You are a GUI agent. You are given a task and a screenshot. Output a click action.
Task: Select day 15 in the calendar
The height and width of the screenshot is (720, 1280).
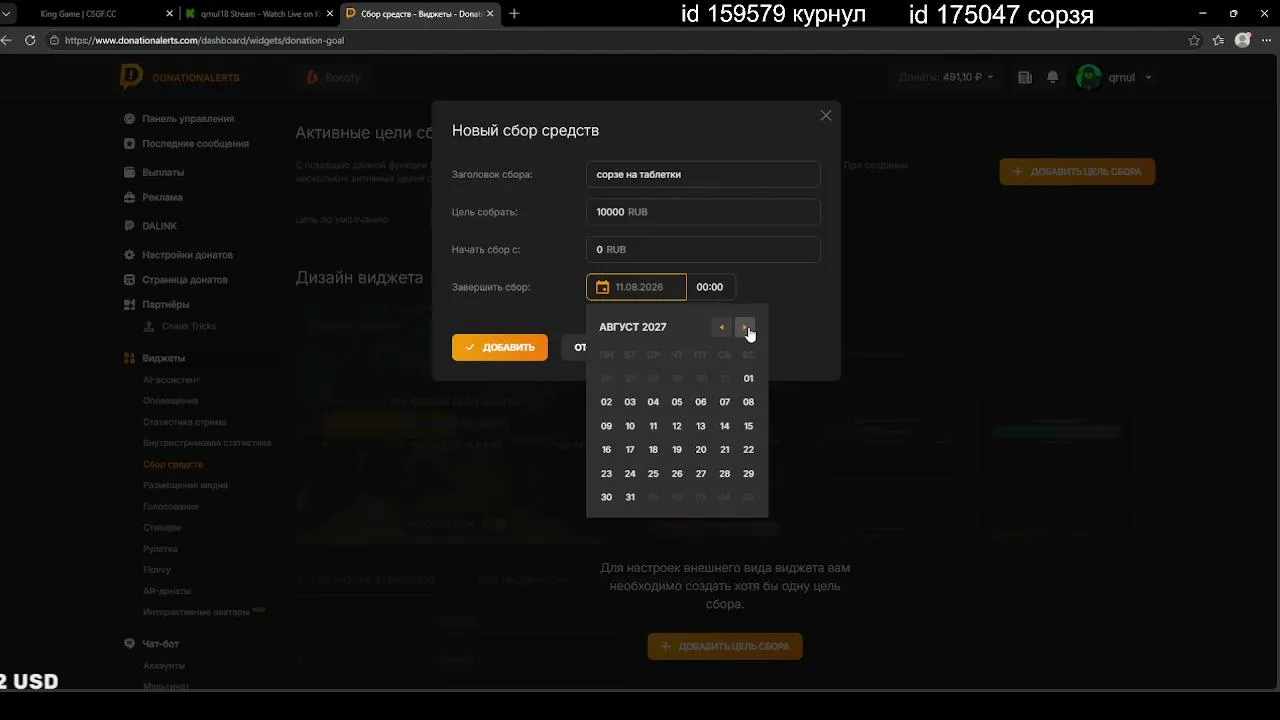tap(748, 426)
